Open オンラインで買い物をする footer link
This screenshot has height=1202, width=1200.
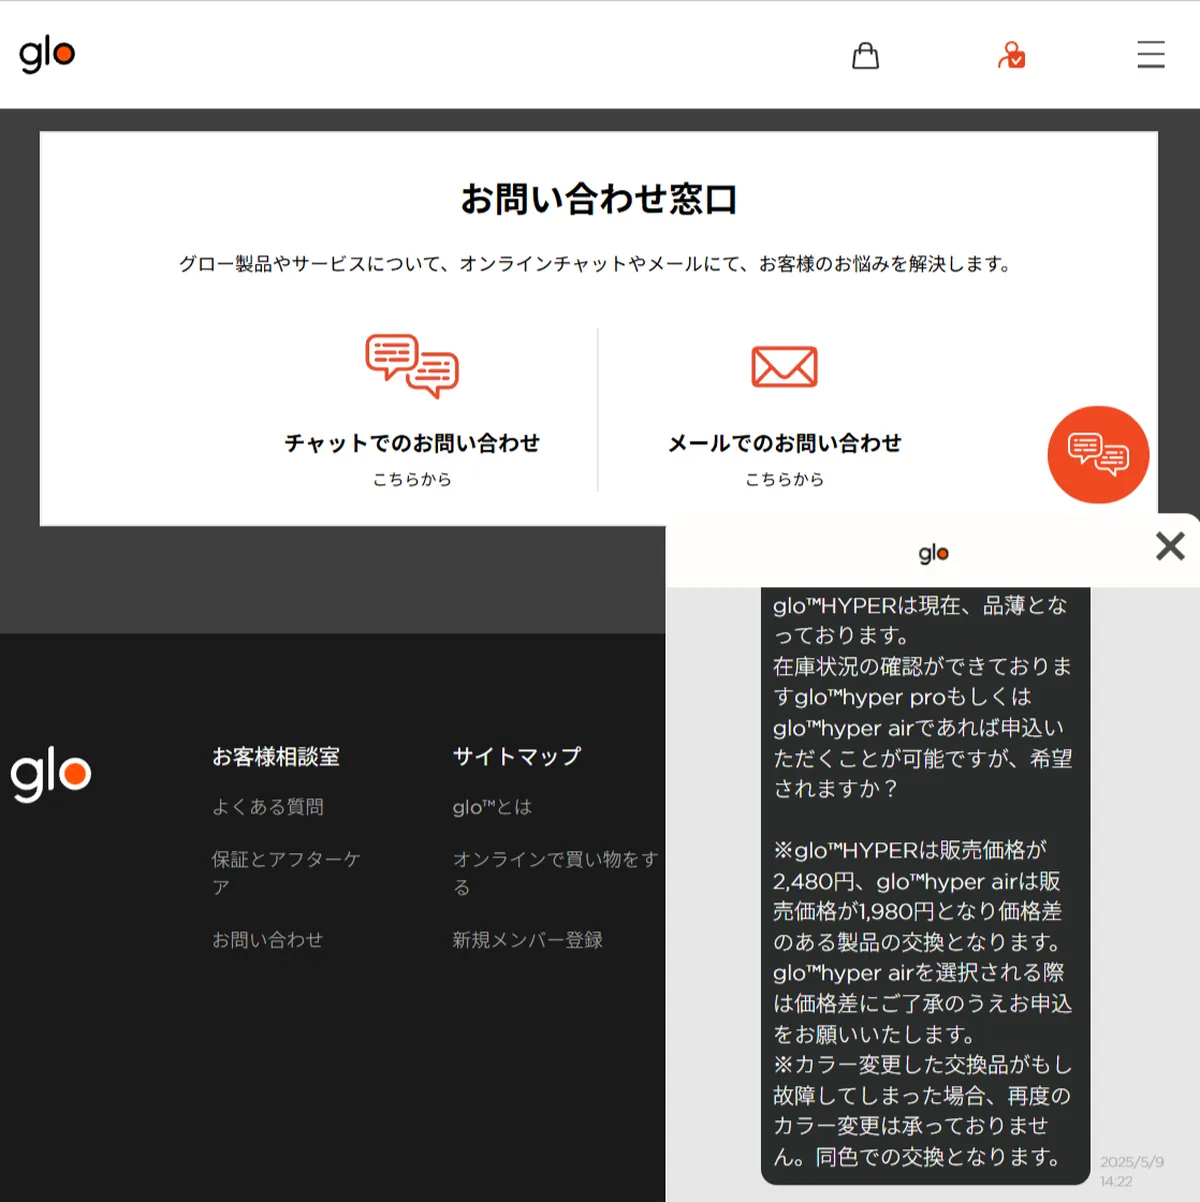coord(555,873)
